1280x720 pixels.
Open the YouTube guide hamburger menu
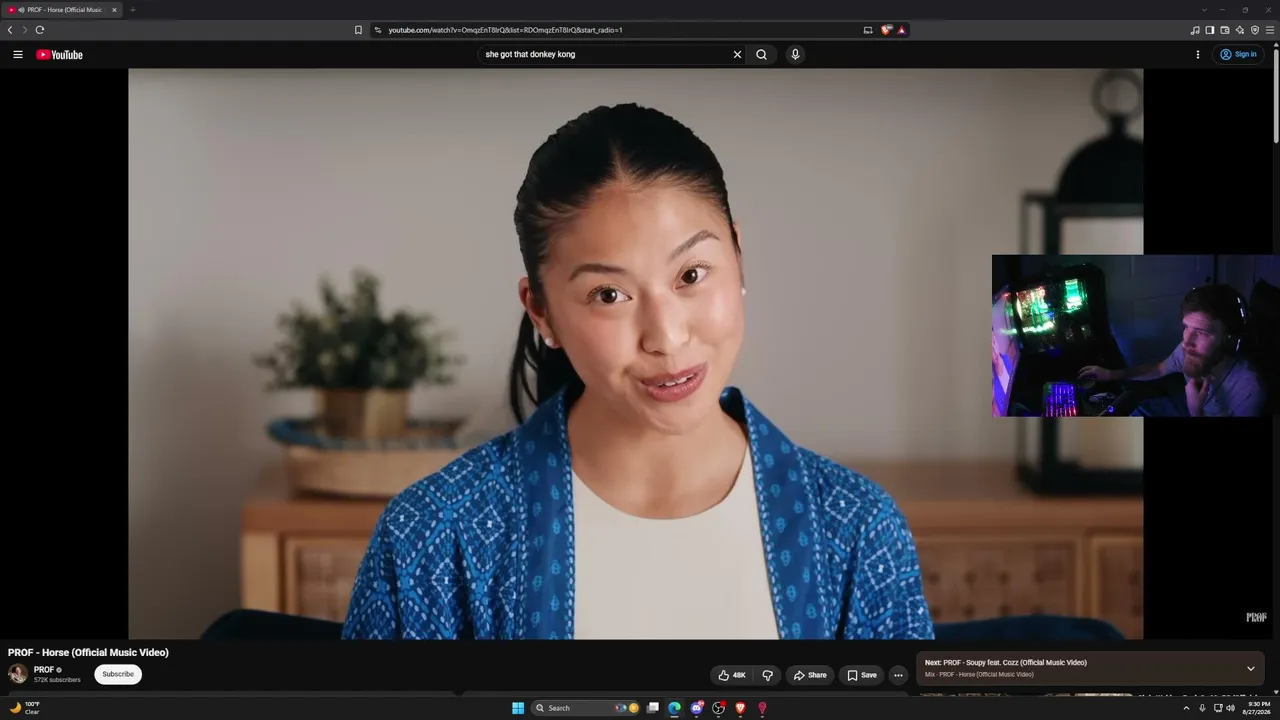pos(18,55)
